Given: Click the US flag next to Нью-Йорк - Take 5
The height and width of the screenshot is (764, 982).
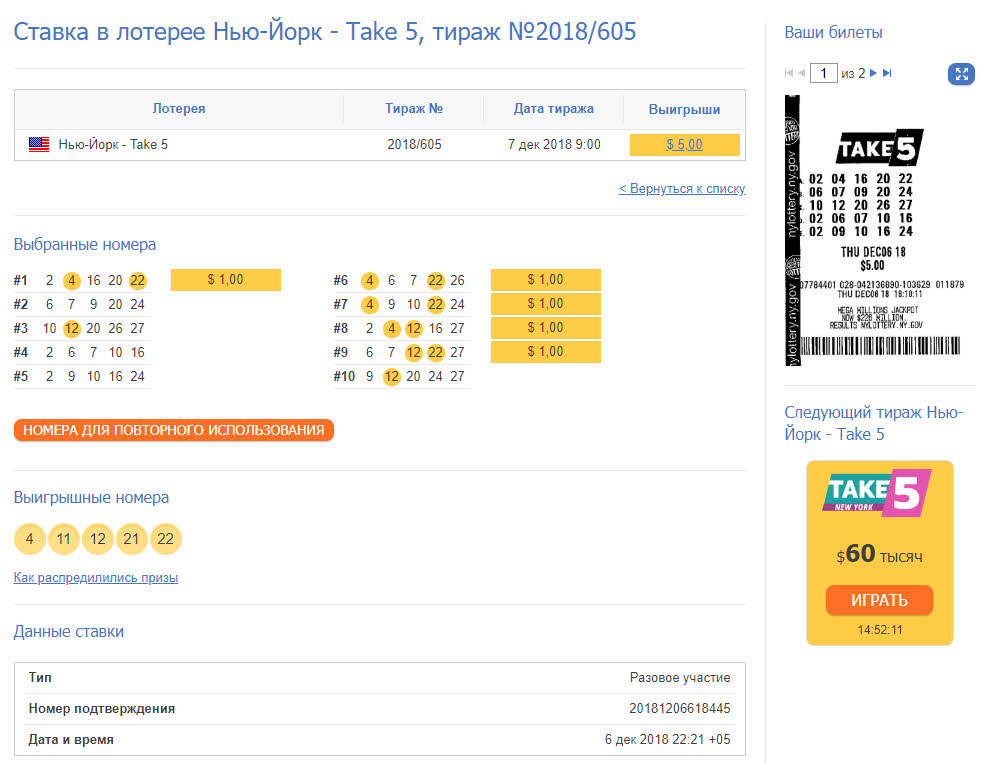Looking at the screenshot, I should (x=38, y=144).
